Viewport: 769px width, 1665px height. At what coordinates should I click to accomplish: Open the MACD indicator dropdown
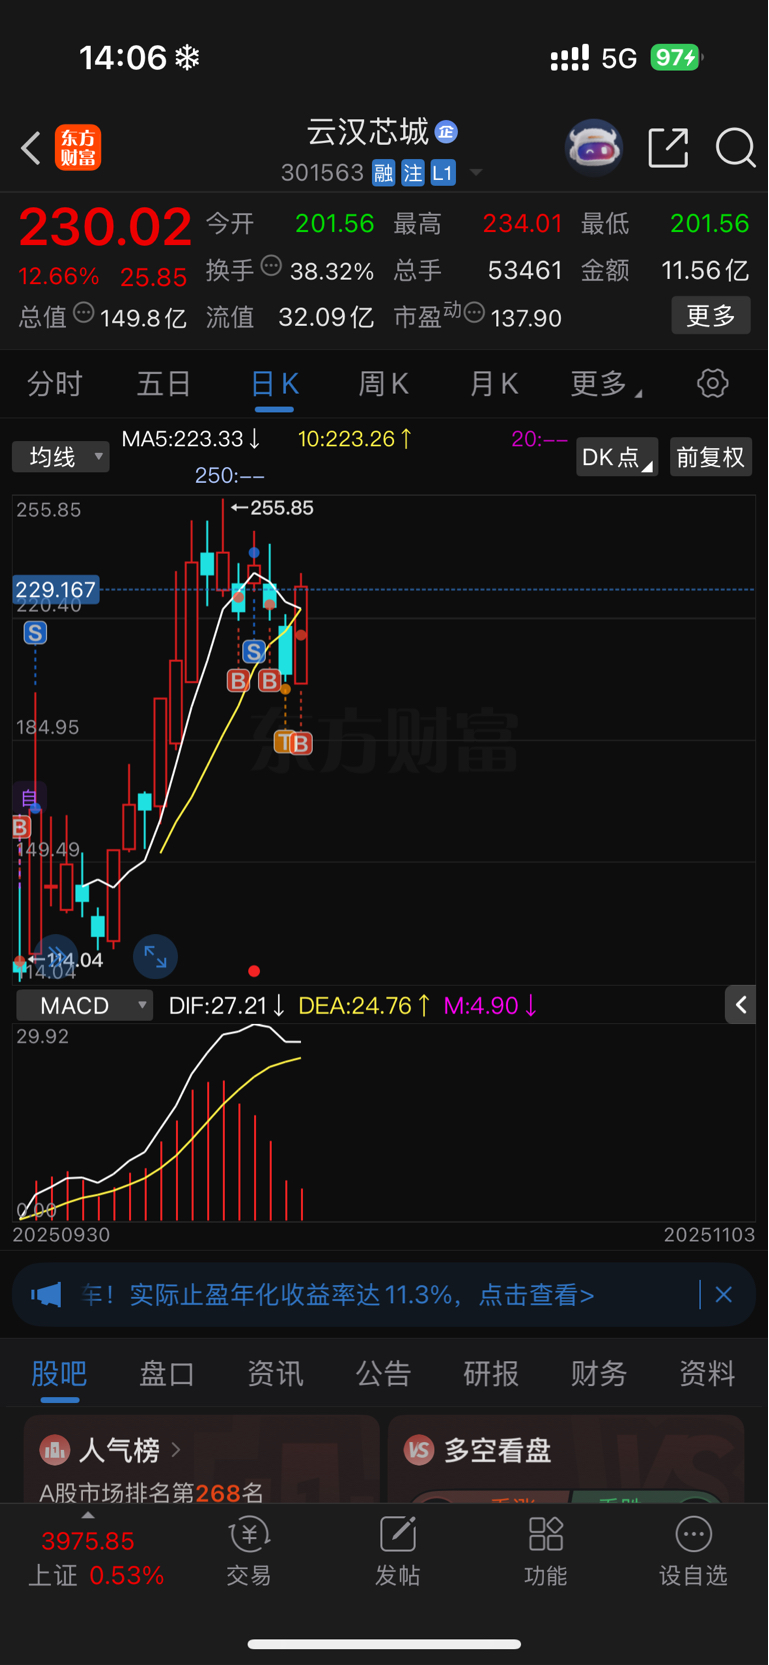pos(85,1005)
